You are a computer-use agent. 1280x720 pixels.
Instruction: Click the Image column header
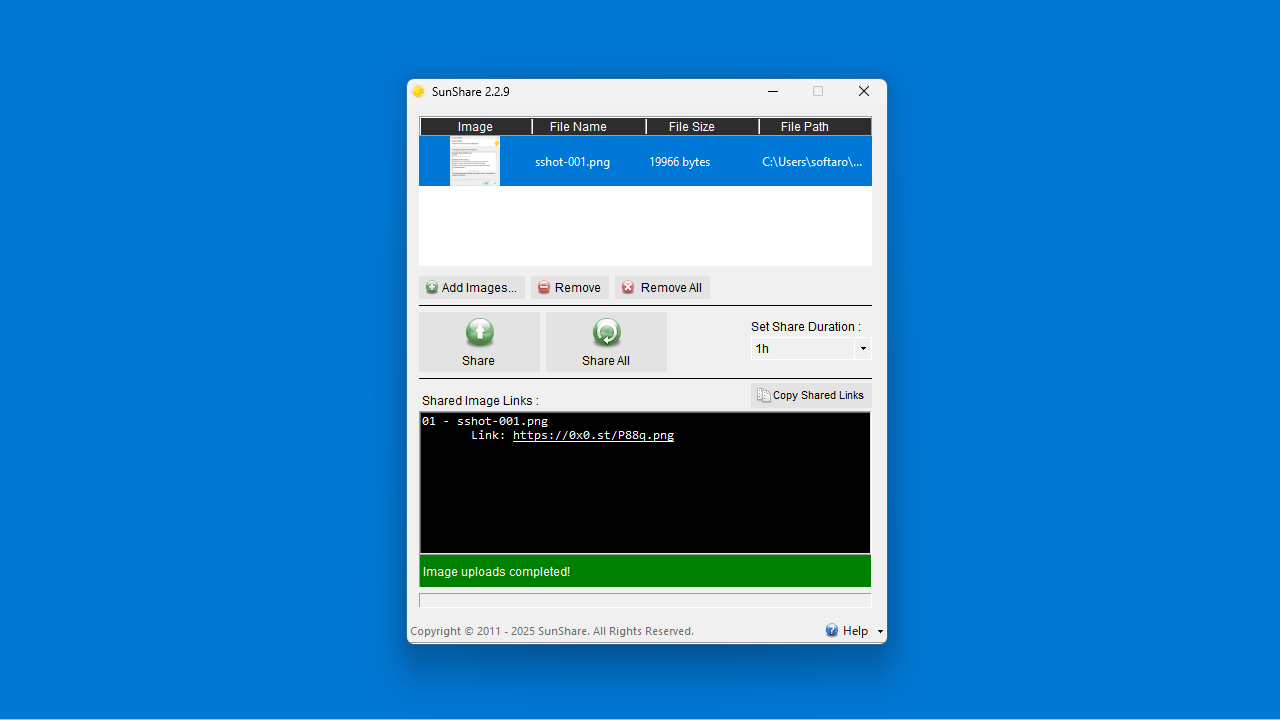(x=475, y=127)
